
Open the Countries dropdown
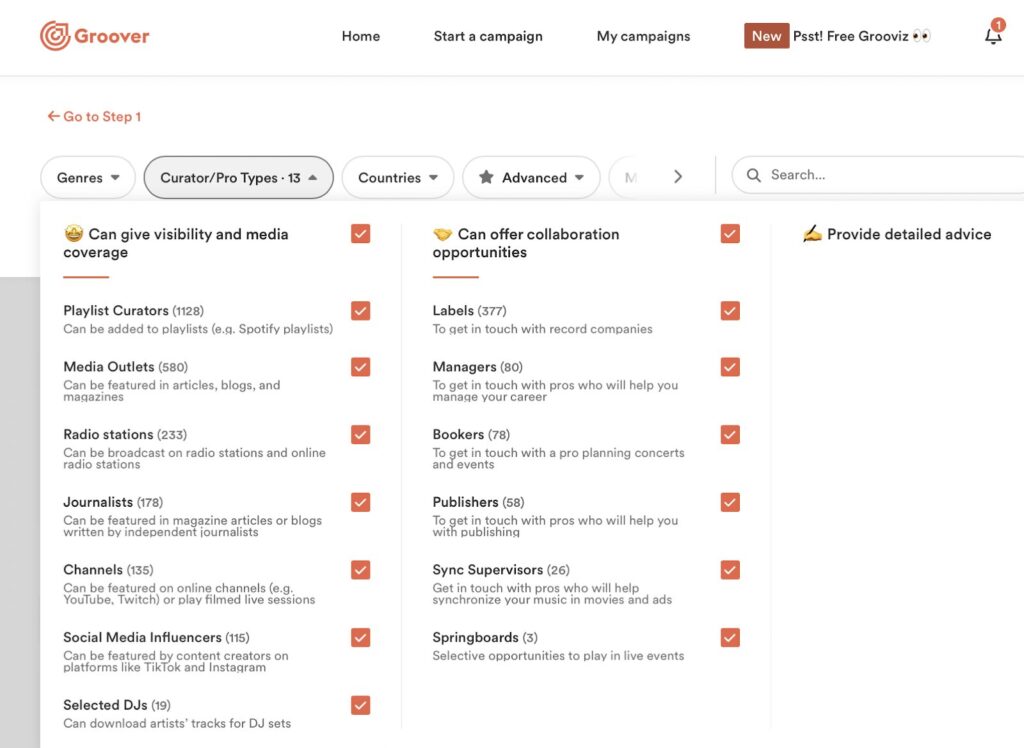click(x=397, y=177)
